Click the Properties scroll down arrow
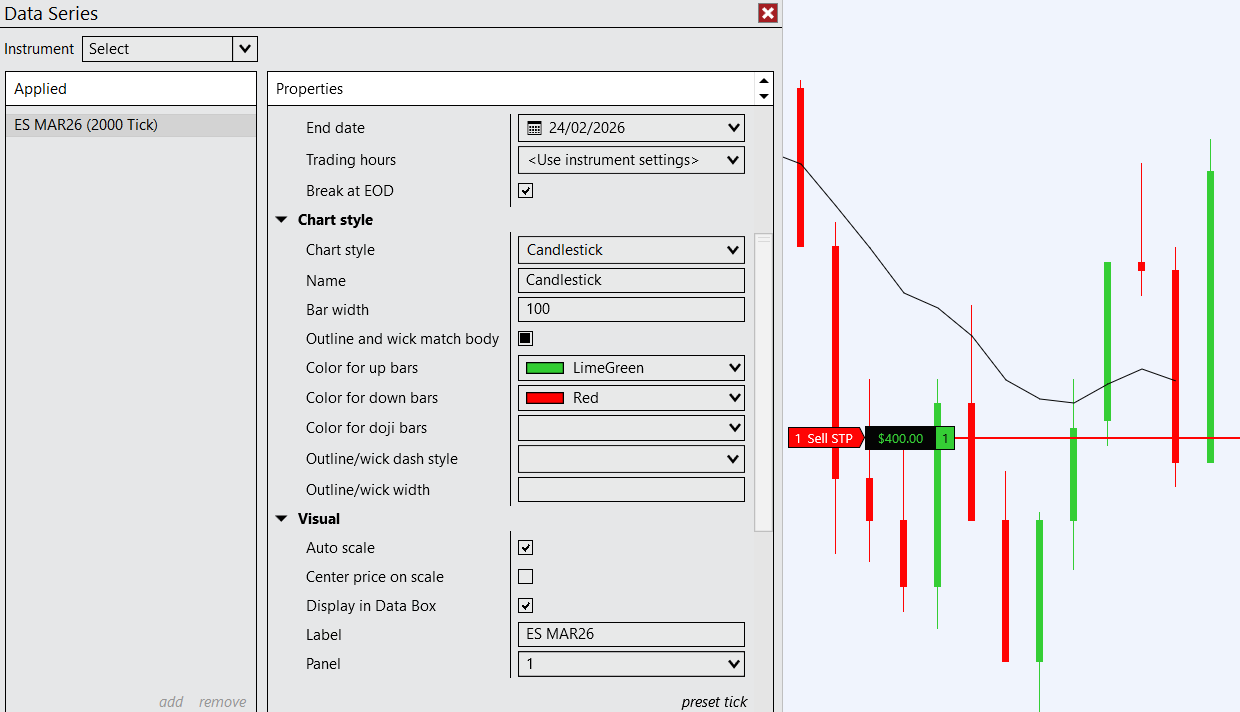 tap(764, 96)
